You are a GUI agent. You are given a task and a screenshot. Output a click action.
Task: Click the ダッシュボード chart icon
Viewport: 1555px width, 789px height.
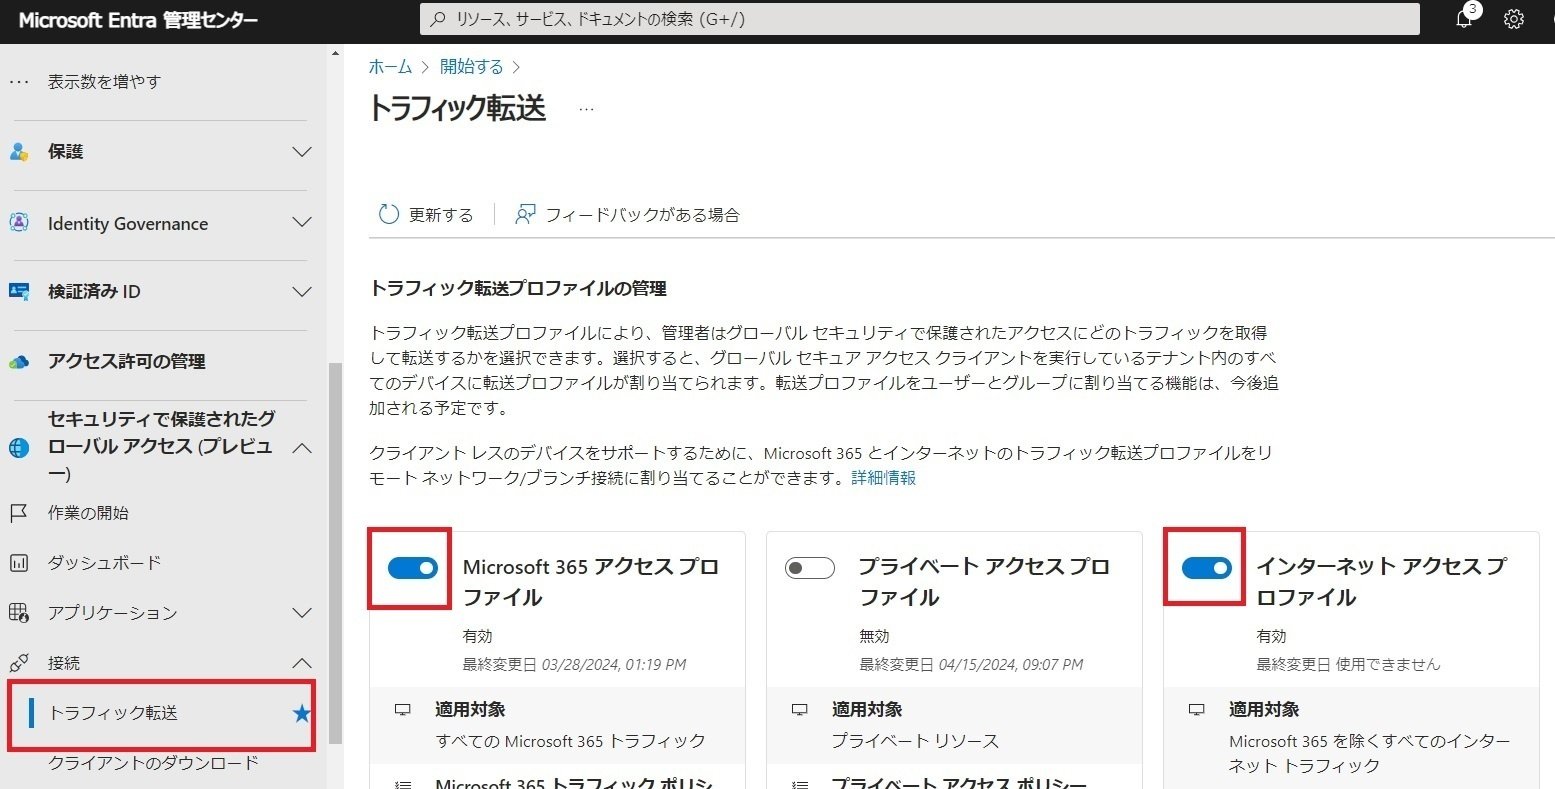click(18, 563)
